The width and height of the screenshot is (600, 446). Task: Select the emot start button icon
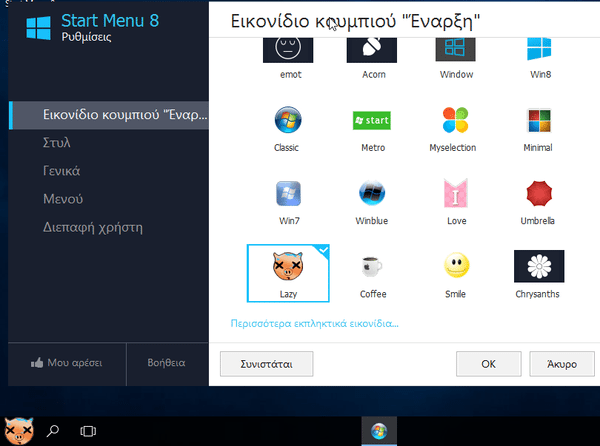288,50
